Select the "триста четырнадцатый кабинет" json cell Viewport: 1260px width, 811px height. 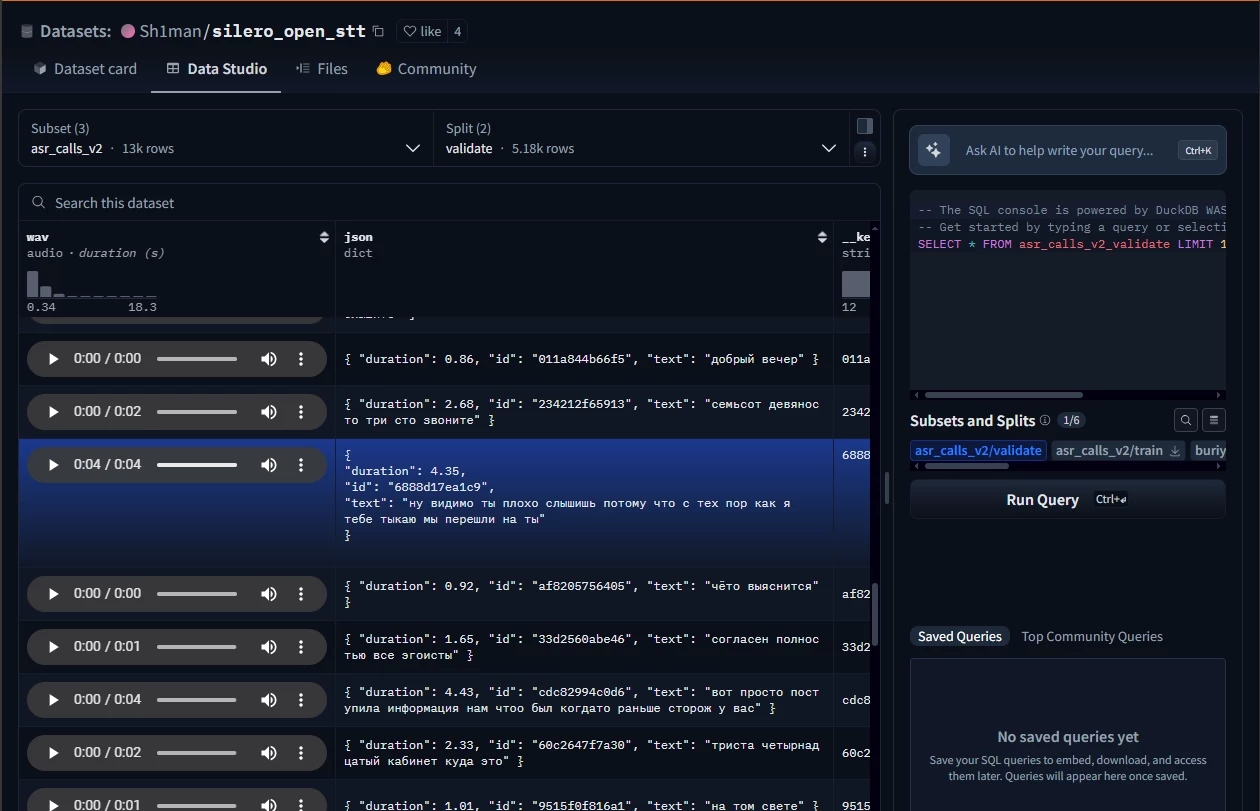[584, 753]
